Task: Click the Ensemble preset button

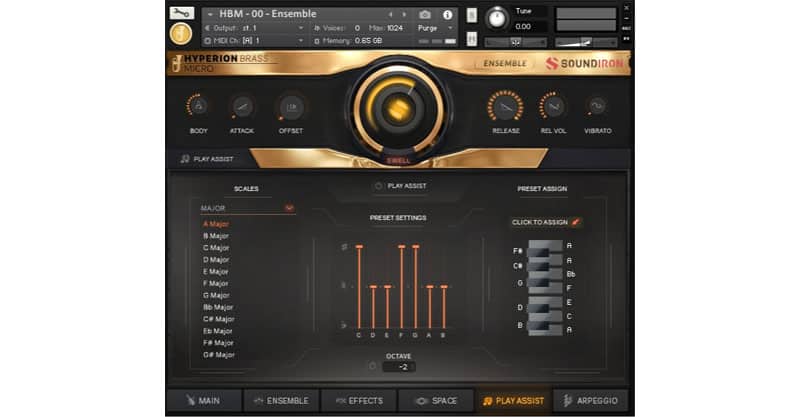Action: point(504,65)
